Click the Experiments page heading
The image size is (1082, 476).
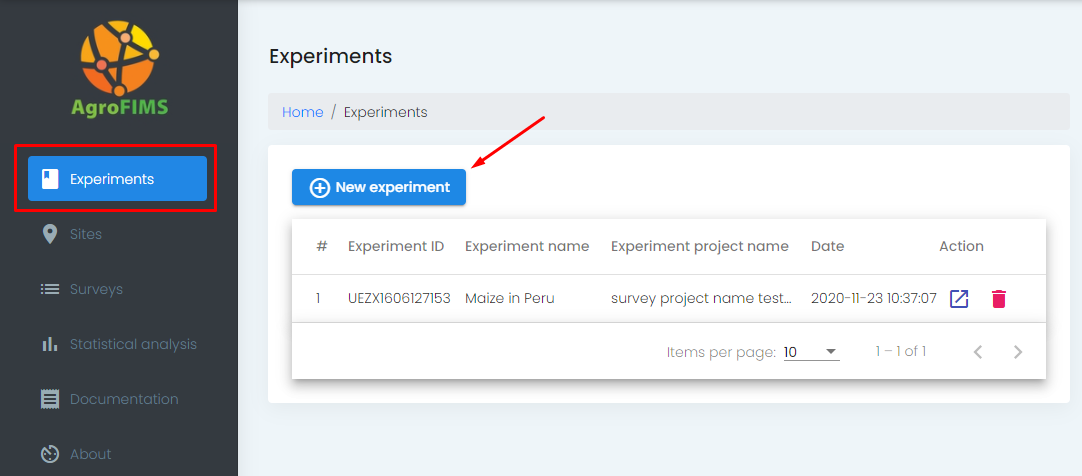(x=331, y=56)
